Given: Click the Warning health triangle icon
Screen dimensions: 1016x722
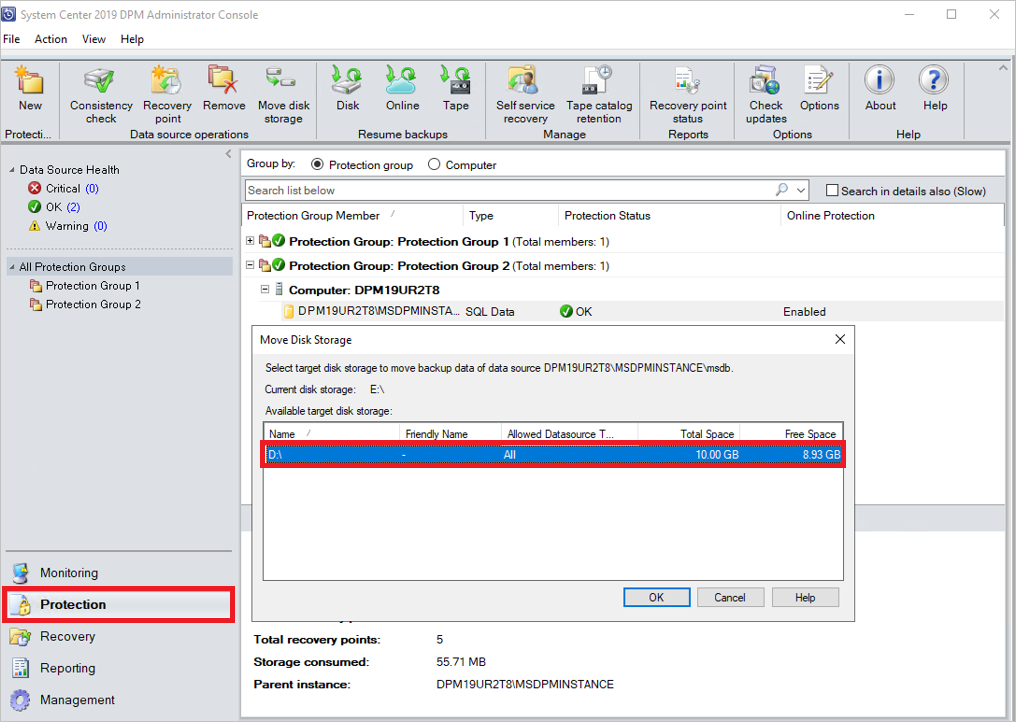Looking at the screenshot, I should [x=34, y=226].
